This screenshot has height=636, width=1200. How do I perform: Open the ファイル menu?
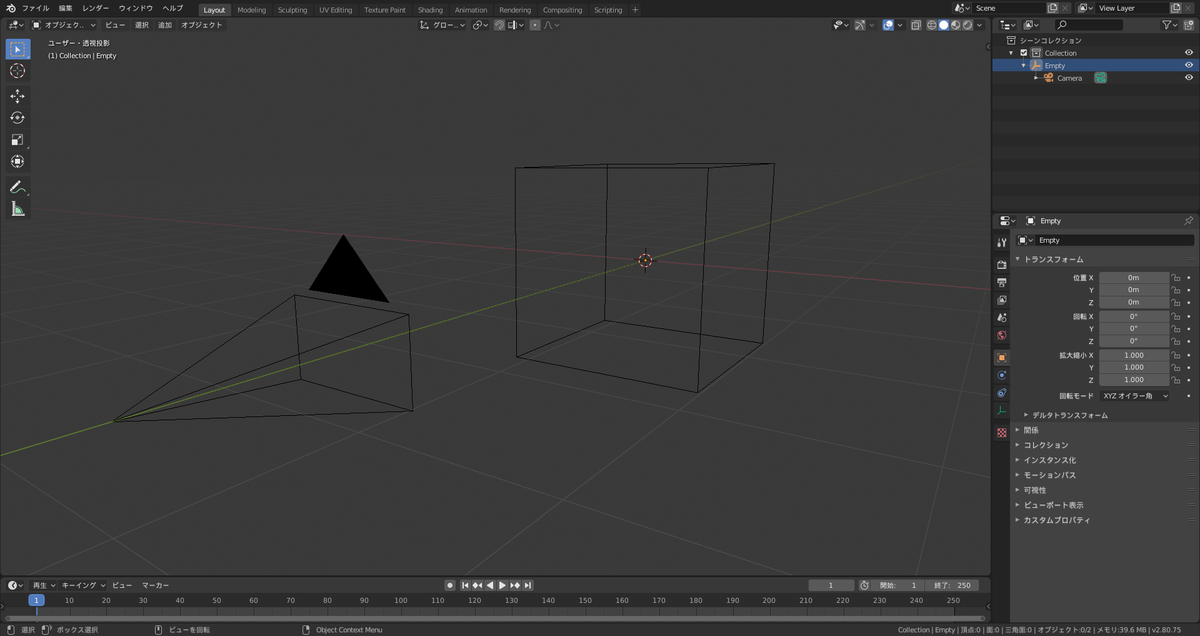(36, 8)
